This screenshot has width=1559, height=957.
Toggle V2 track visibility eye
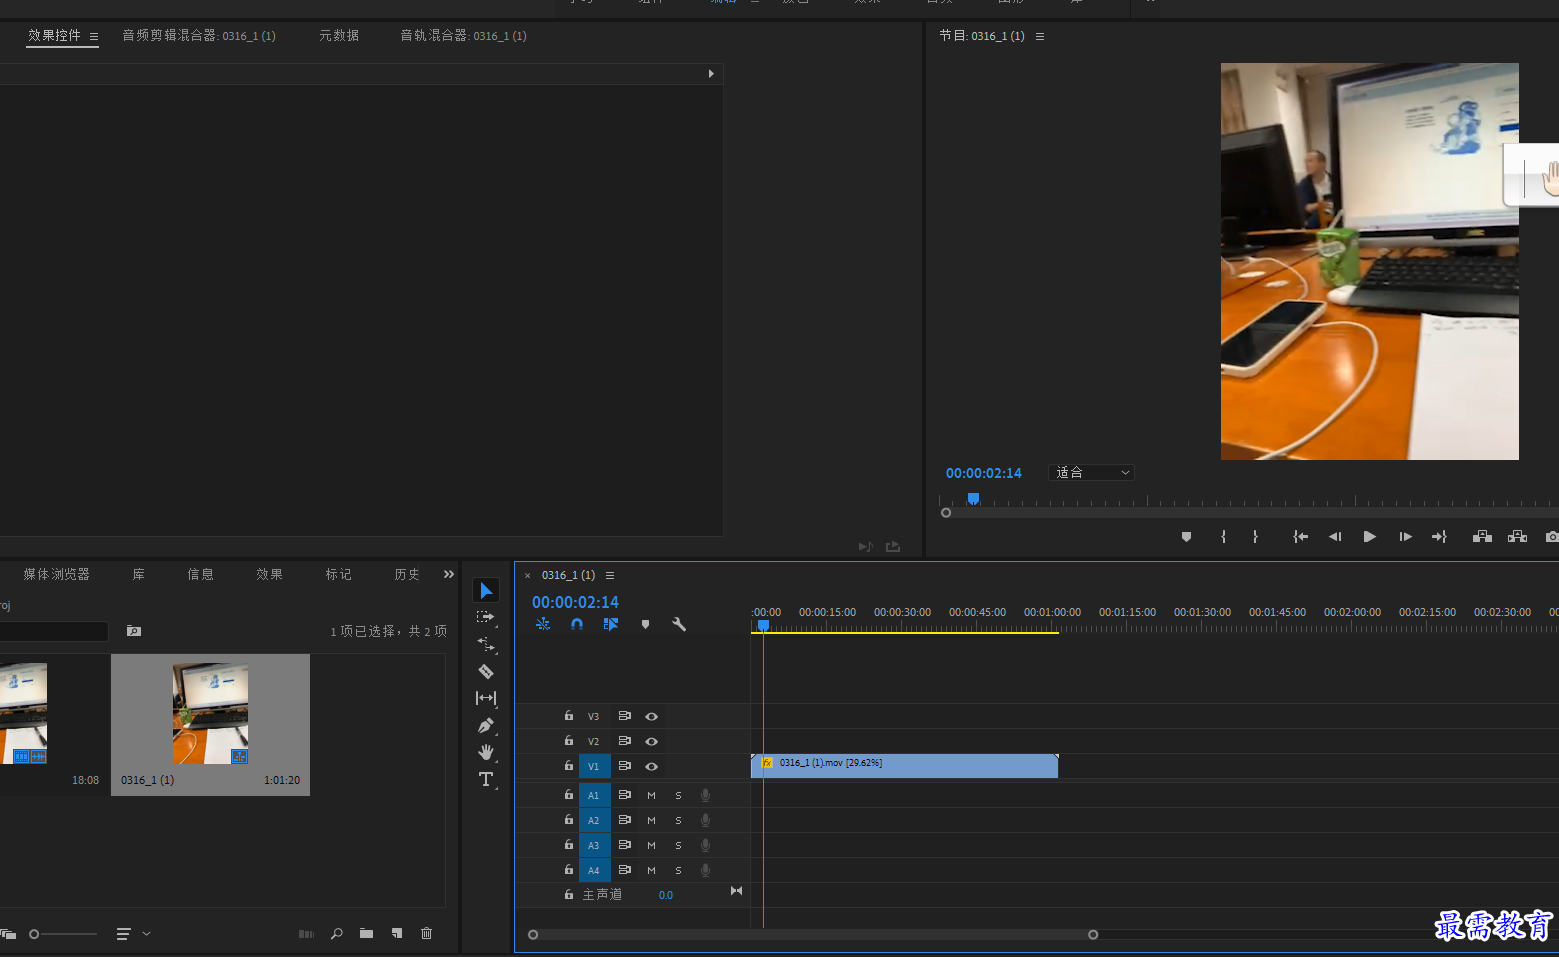click(x=651, y=741)
